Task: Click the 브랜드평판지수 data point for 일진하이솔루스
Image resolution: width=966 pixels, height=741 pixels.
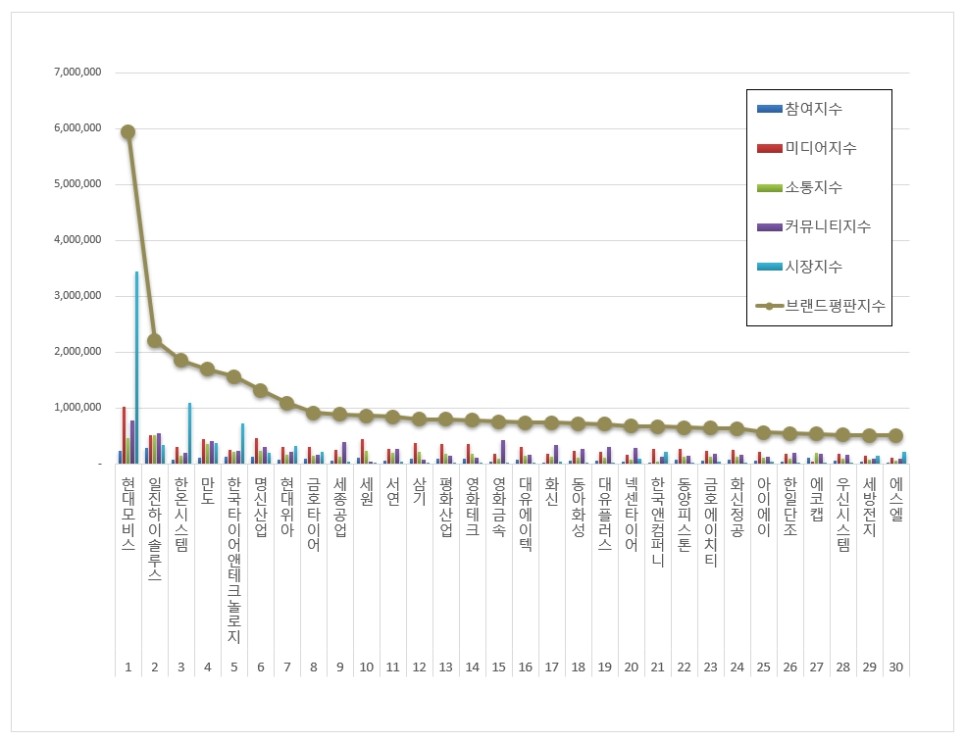Action: point(155,341)
